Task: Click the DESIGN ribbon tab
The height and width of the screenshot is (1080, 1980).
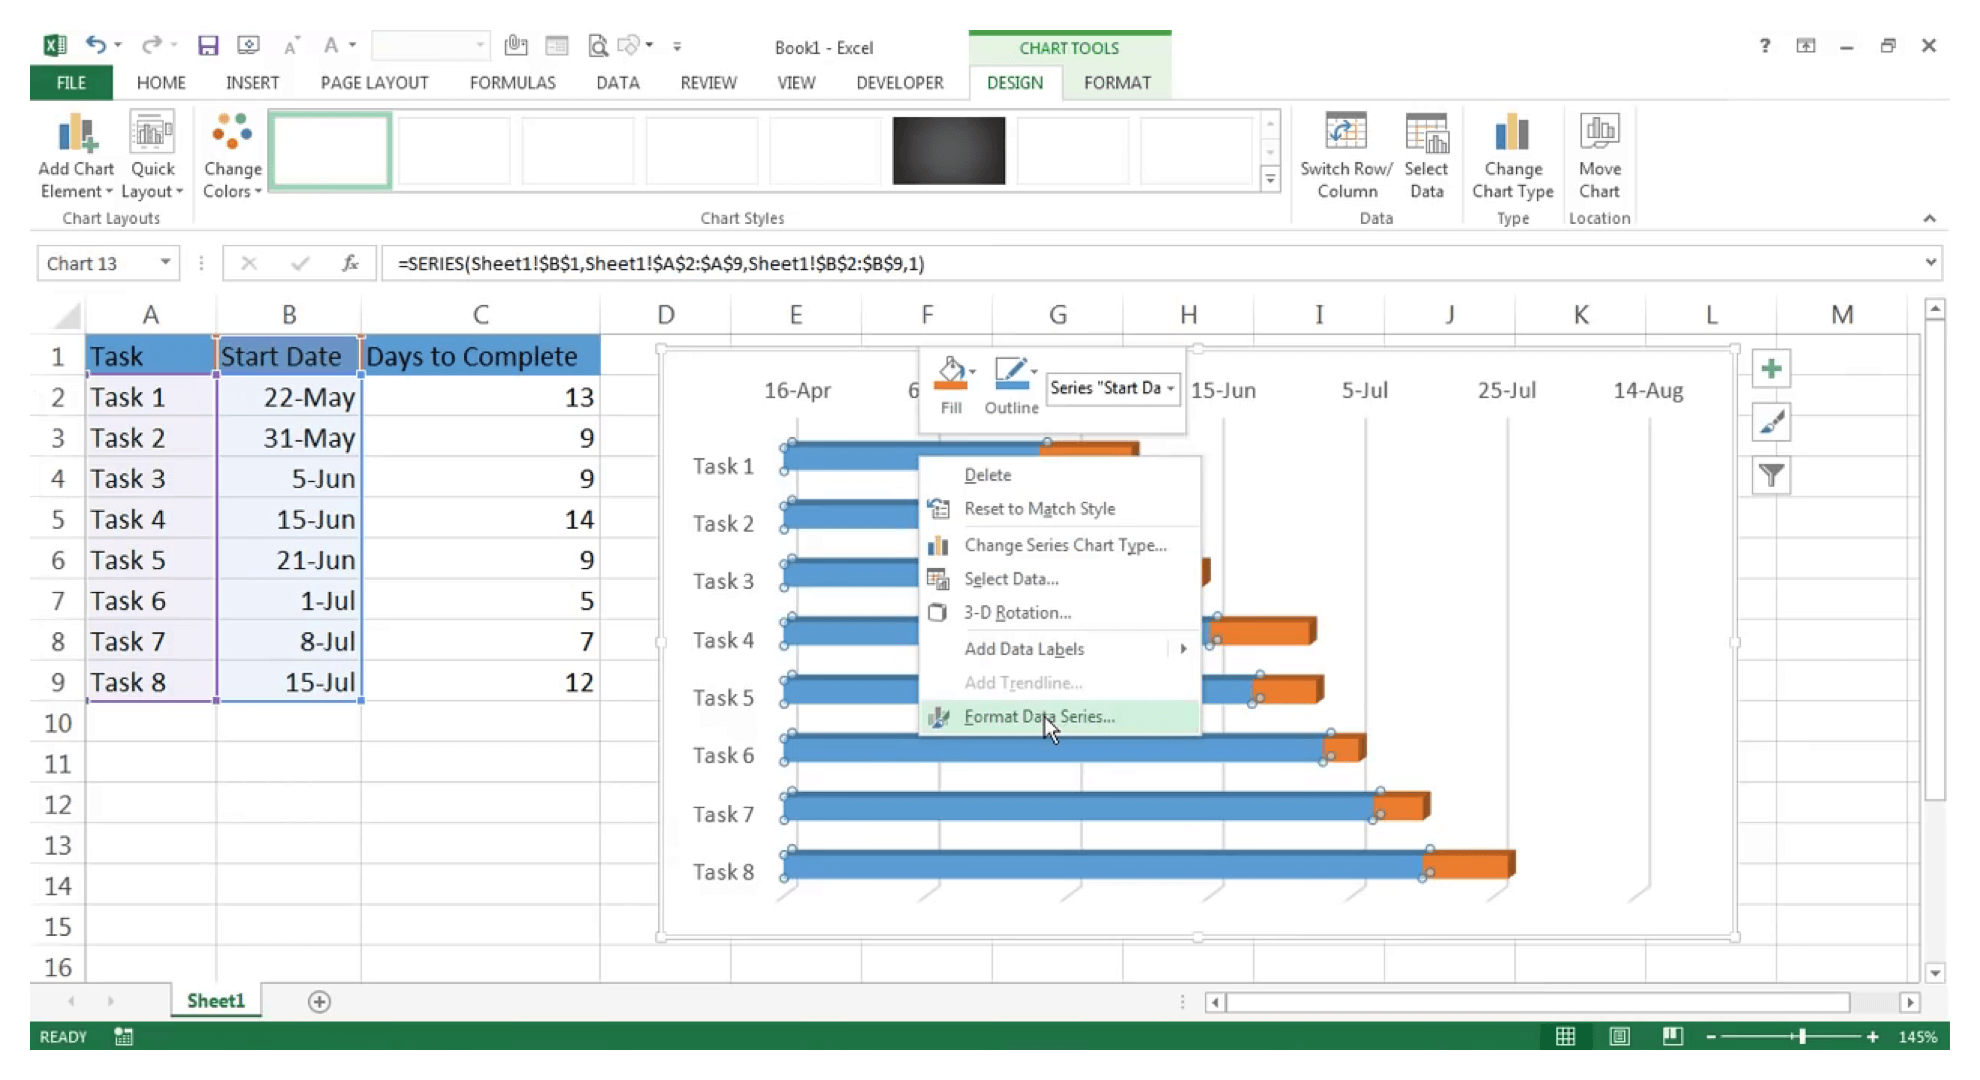Action: coord(1015,82)
